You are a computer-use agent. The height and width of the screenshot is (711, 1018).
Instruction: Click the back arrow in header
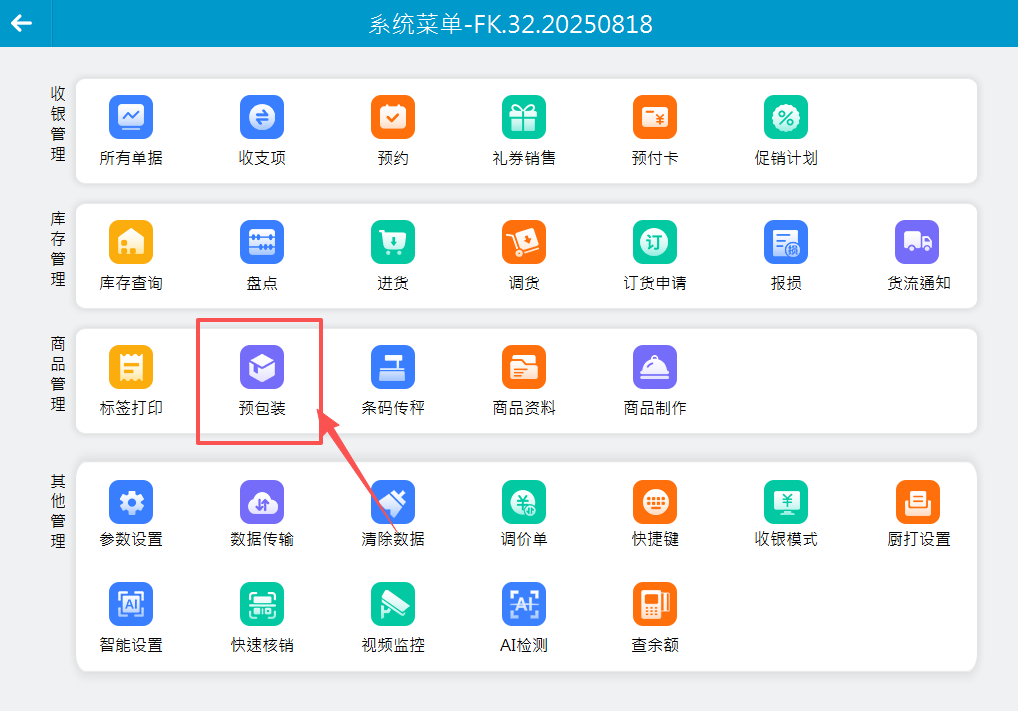(22, 23)
